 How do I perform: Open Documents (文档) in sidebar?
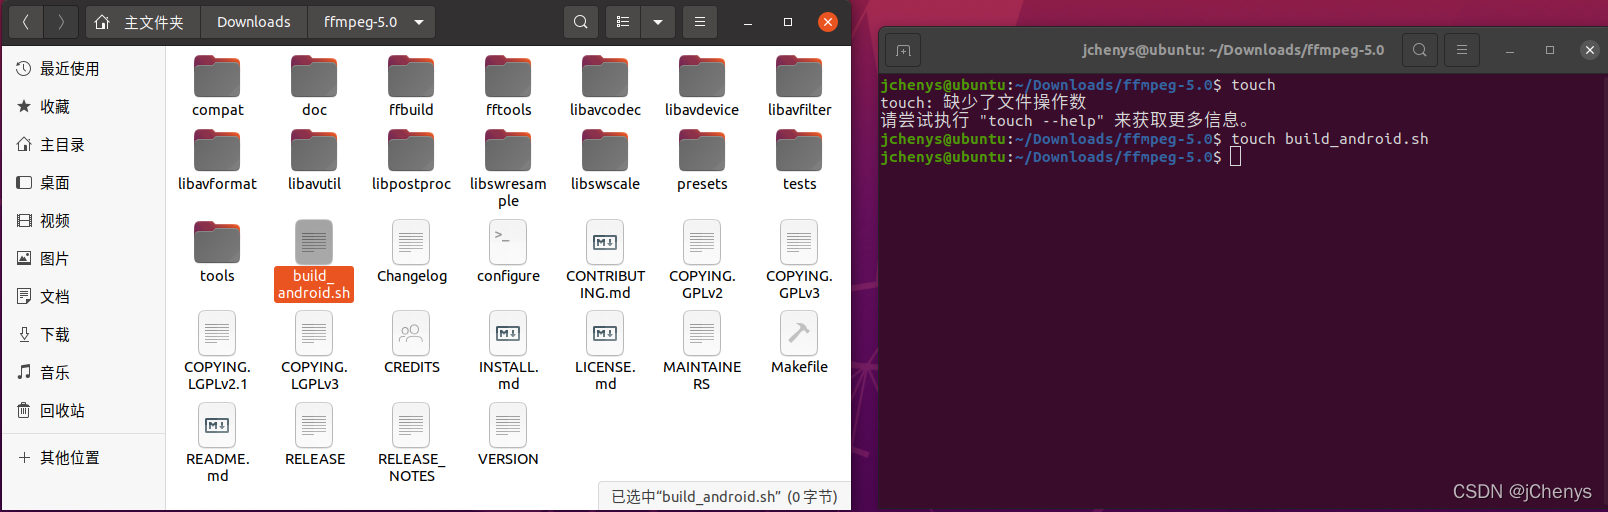[x=84, y=296]
